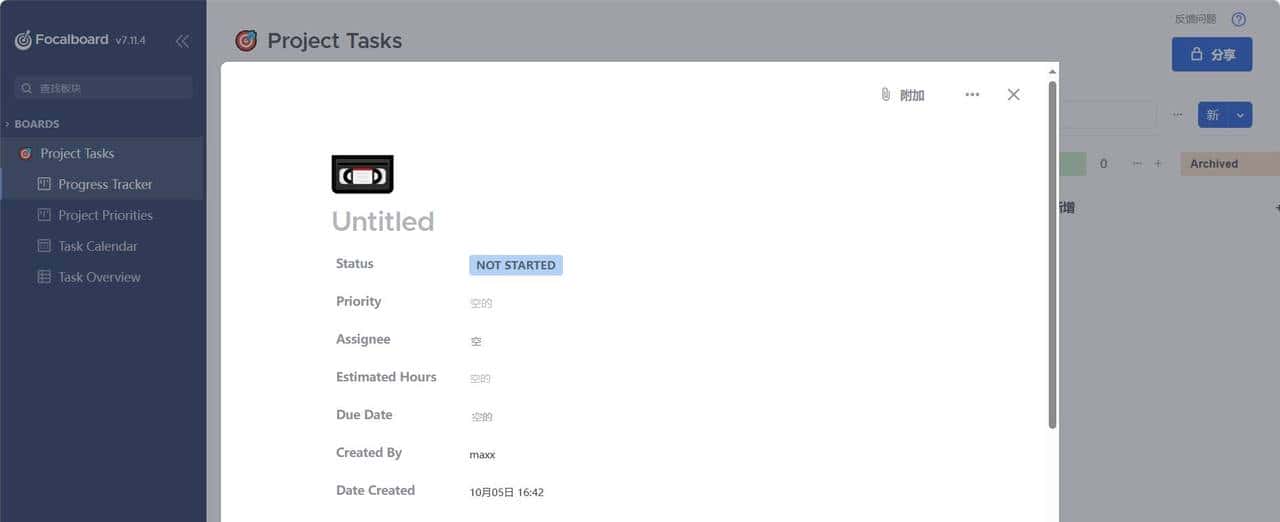Viewport: 1280px width, 522px height.
Task: Open the card options ellipsis menu
Action: click(x=972, y=95)
